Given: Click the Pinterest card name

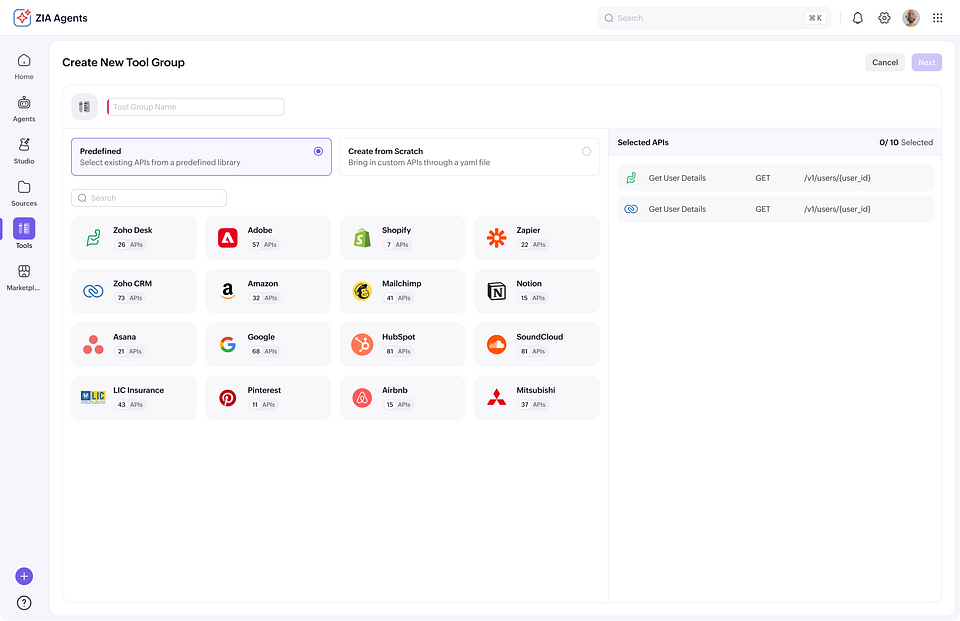Looking at the screenshot, I should pyautogui.click(x=264, y=390).
